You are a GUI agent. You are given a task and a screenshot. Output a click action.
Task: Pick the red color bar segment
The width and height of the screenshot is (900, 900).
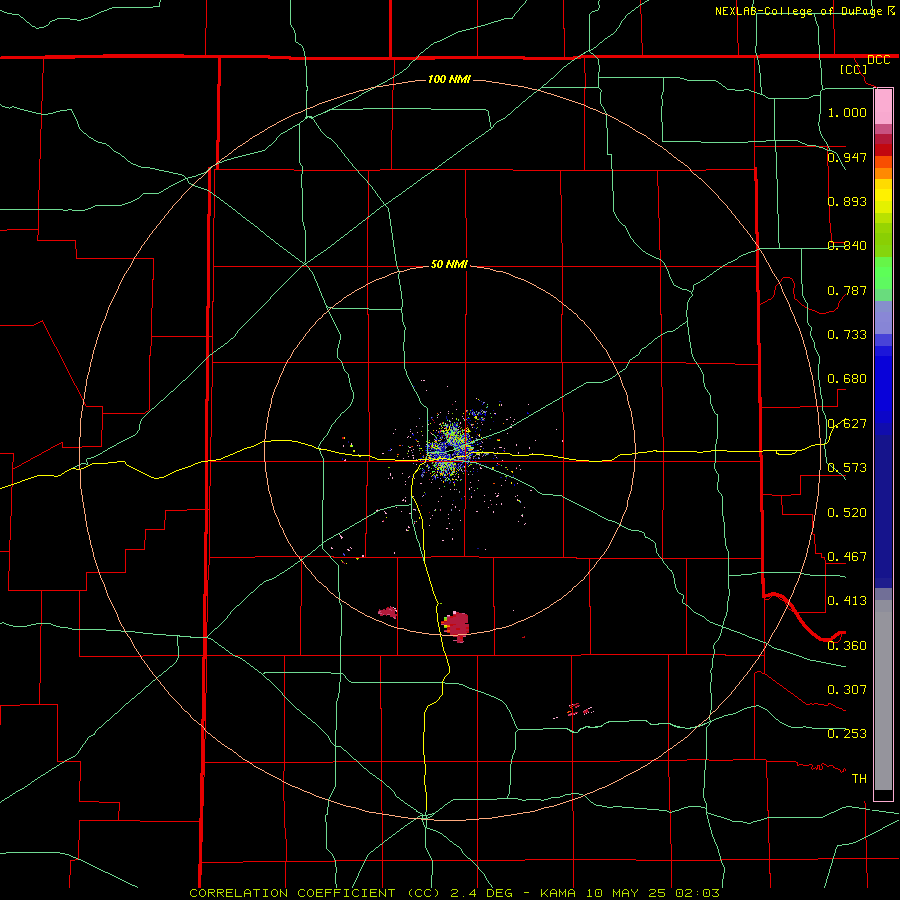(883, 149)
